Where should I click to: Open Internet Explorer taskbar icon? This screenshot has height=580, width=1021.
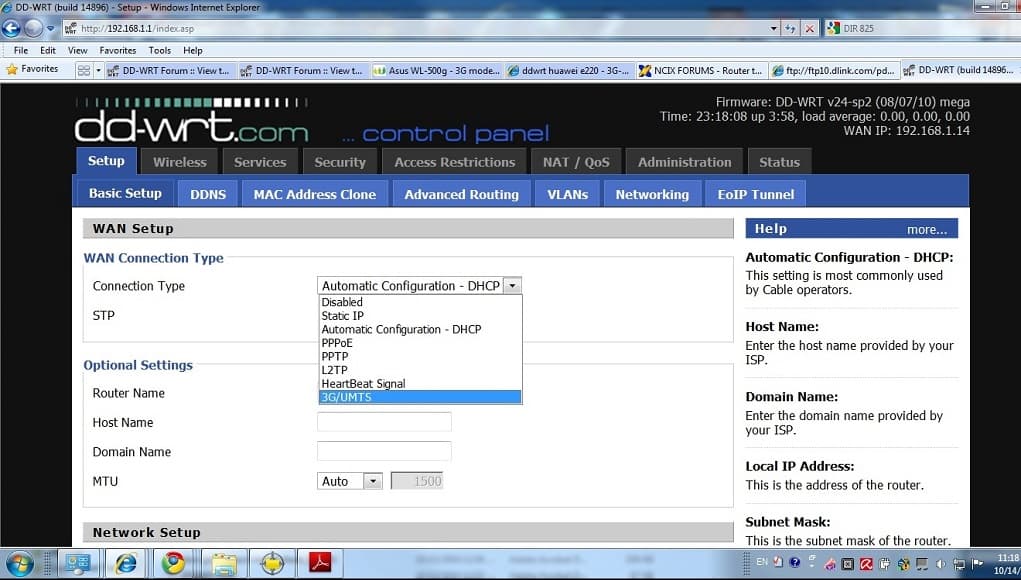125,563
